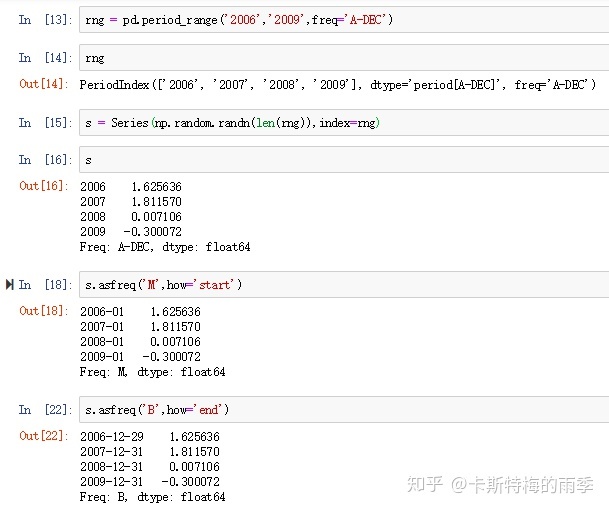Click the In [15]: prompt label
The height and width of the screenshot is (511, 609).
[x=45, y=123]
